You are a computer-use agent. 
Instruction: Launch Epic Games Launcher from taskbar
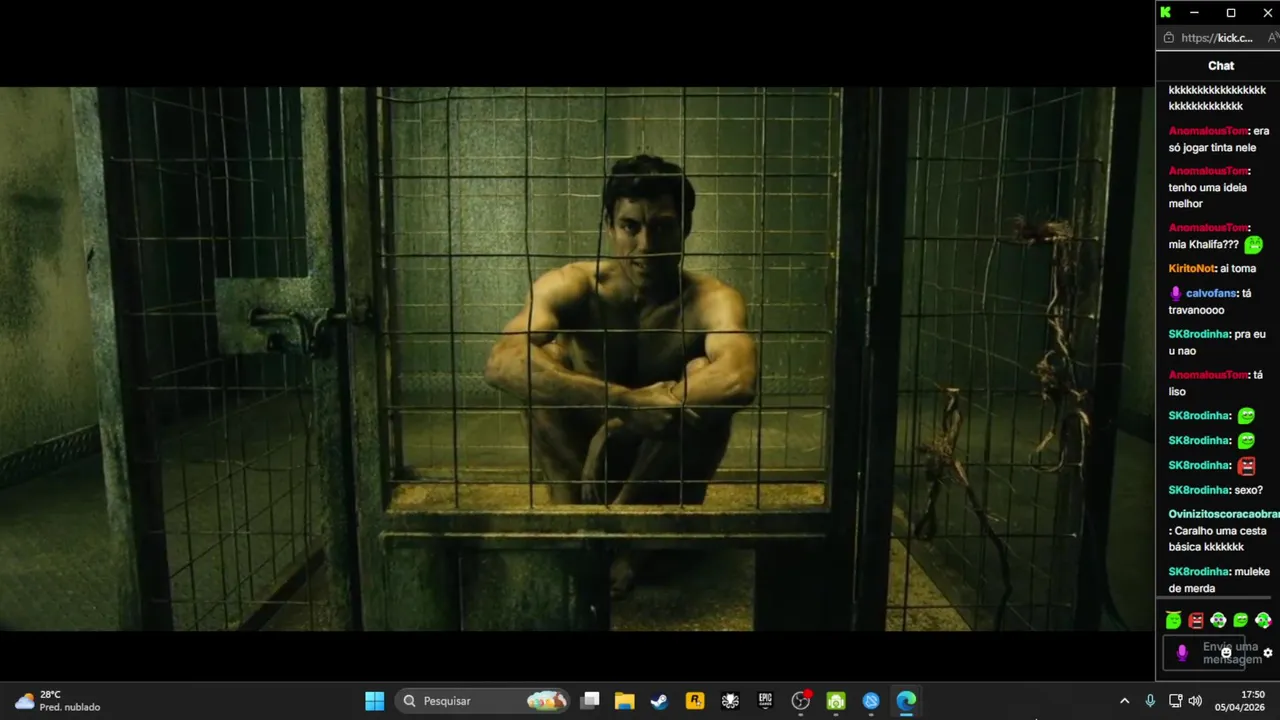tap(765, 701)
